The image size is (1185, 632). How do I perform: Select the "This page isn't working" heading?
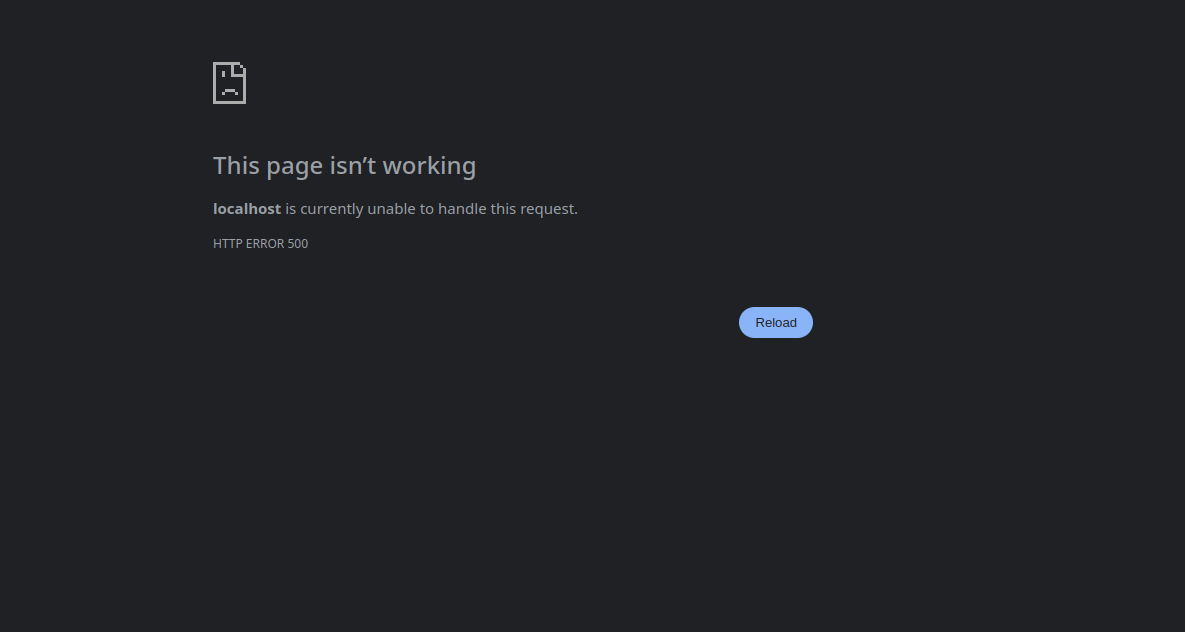tap(345, 166)
